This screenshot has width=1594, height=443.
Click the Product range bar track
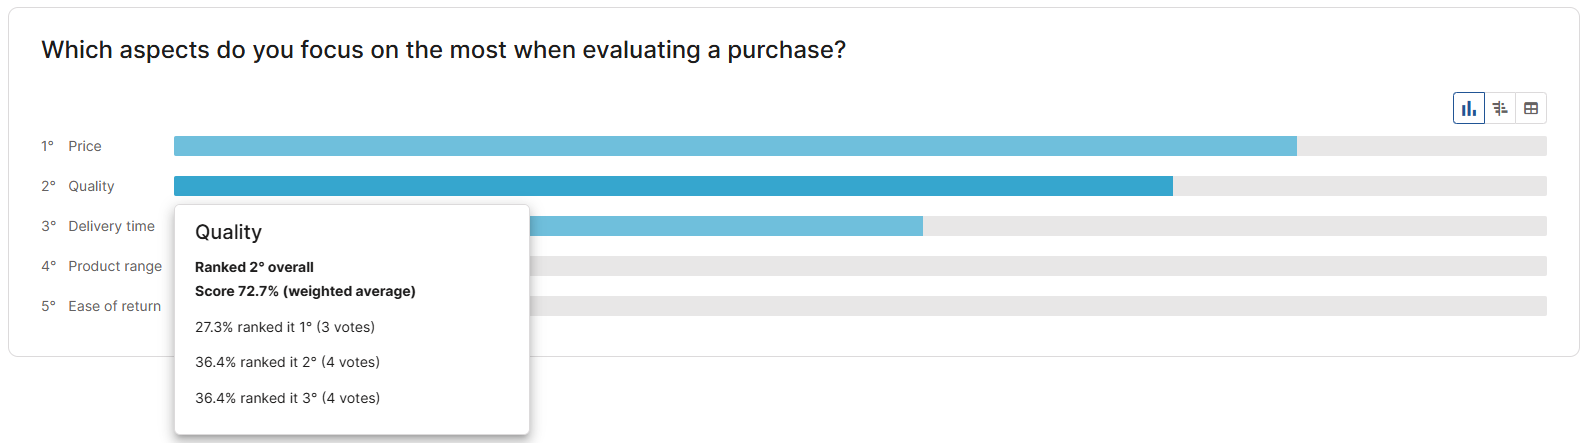point(1037,266)
